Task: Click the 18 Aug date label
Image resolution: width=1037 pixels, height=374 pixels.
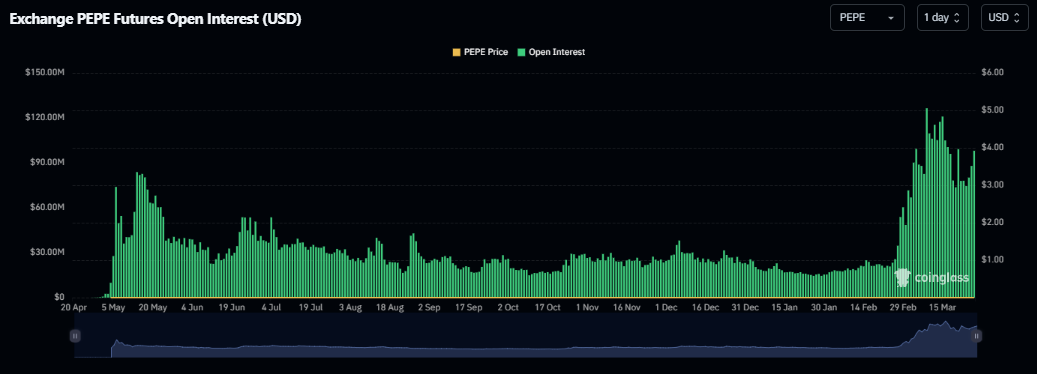Action: [390, 308]
